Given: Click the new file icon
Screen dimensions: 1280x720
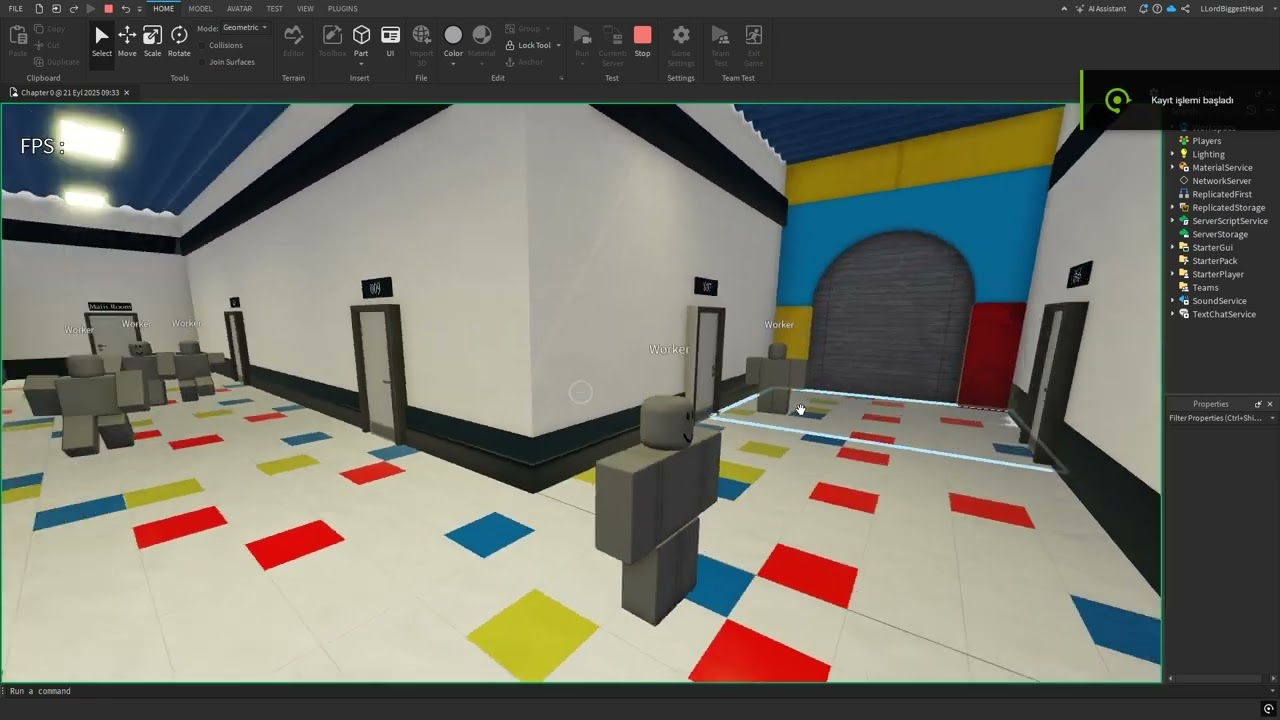Looking at the screenshot, I should pyautogui.click(x=39, y=8).
